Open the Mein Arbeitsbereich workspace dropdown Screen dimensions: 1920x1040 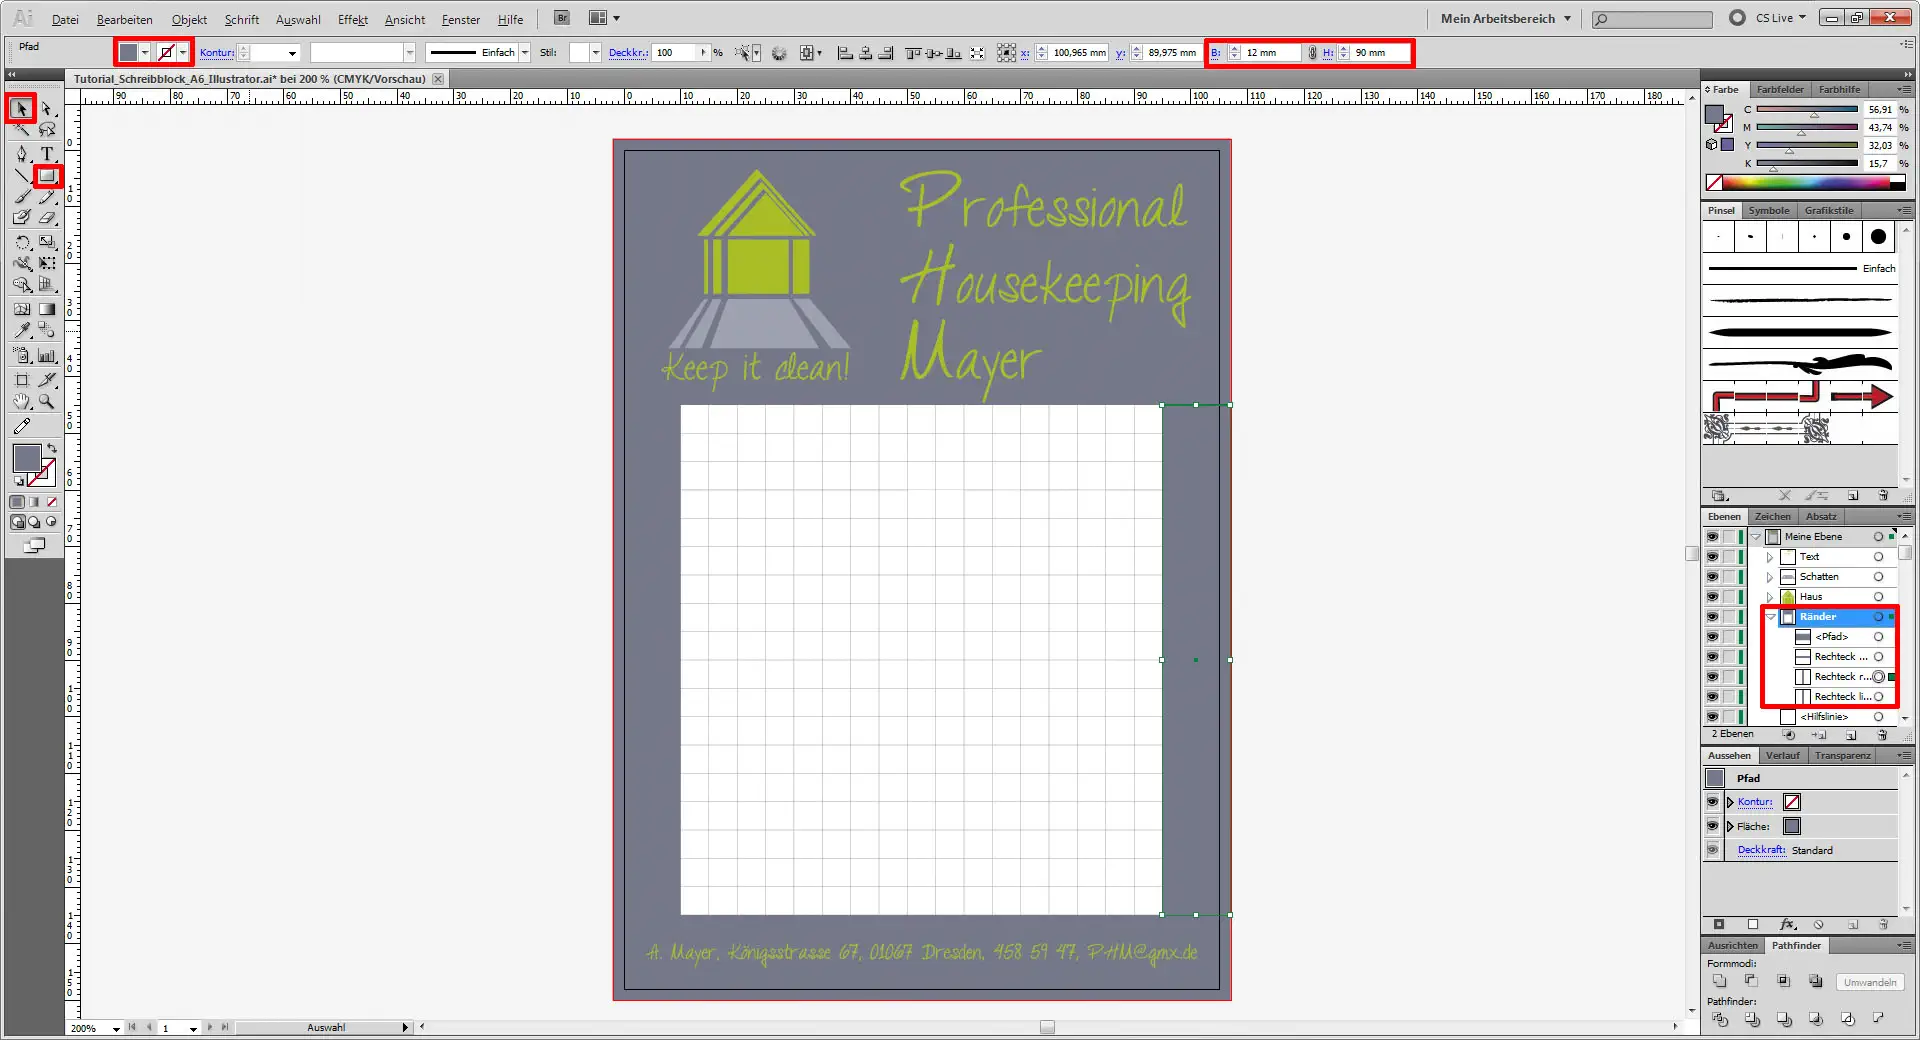(1505, 18)
